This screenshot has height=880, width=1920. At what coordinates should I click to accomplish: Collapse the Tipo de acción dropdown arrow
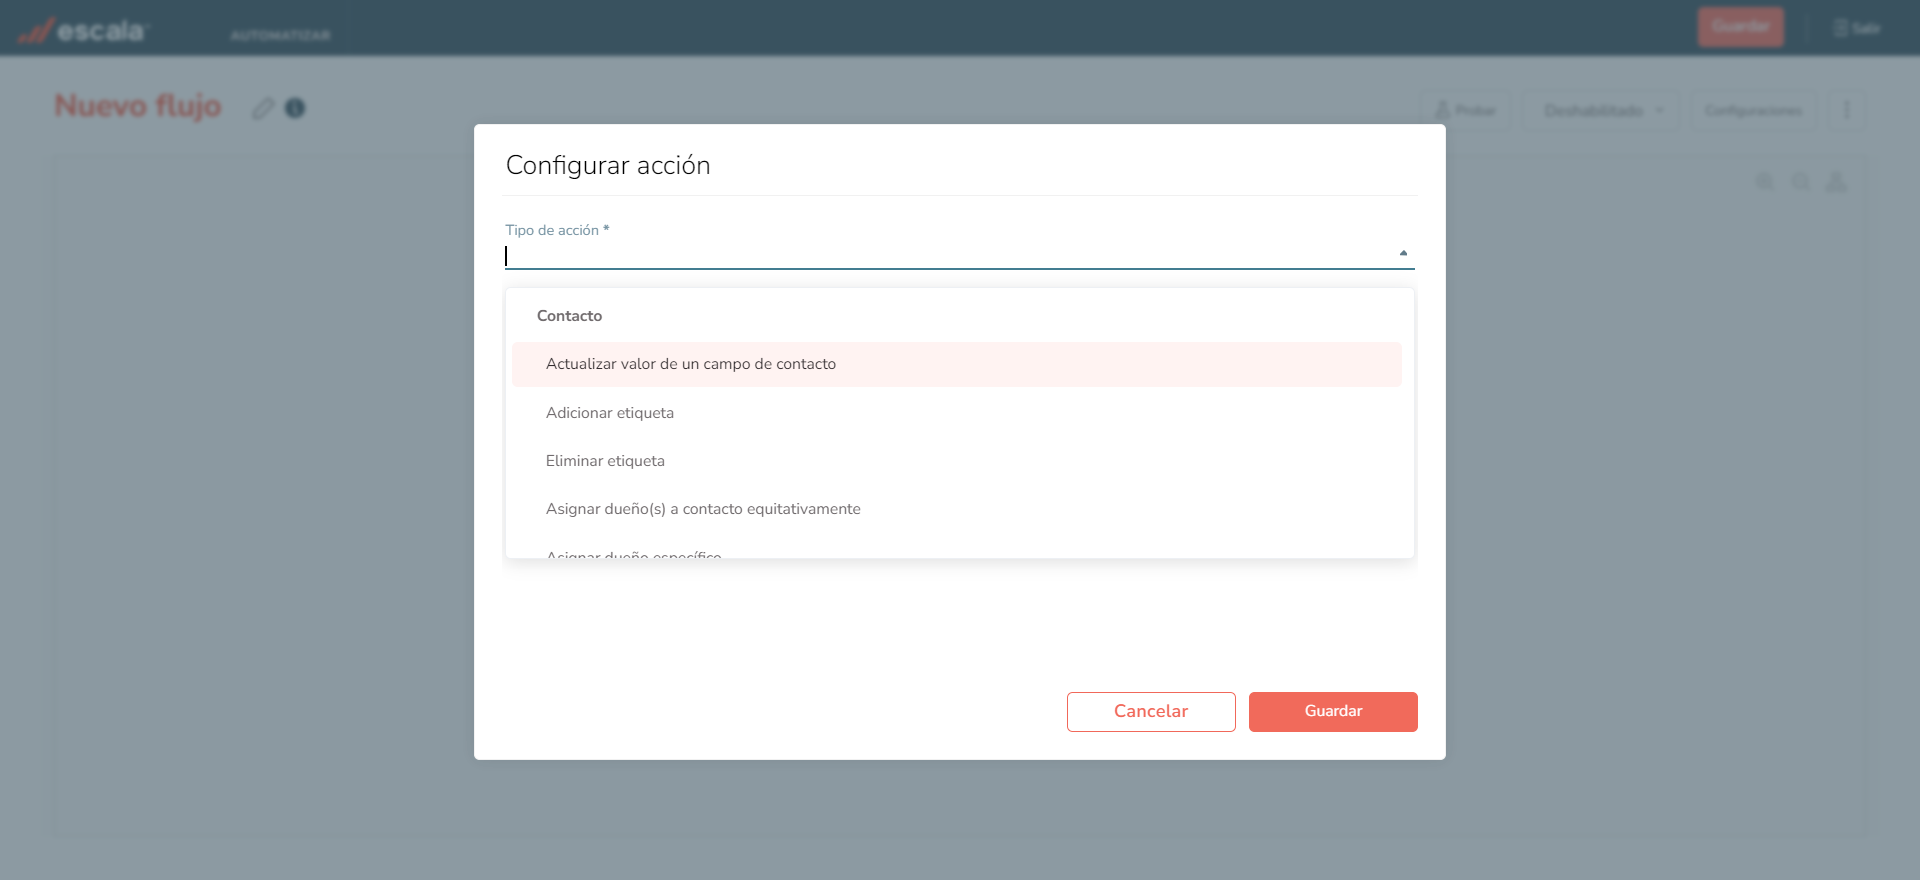1403,253
